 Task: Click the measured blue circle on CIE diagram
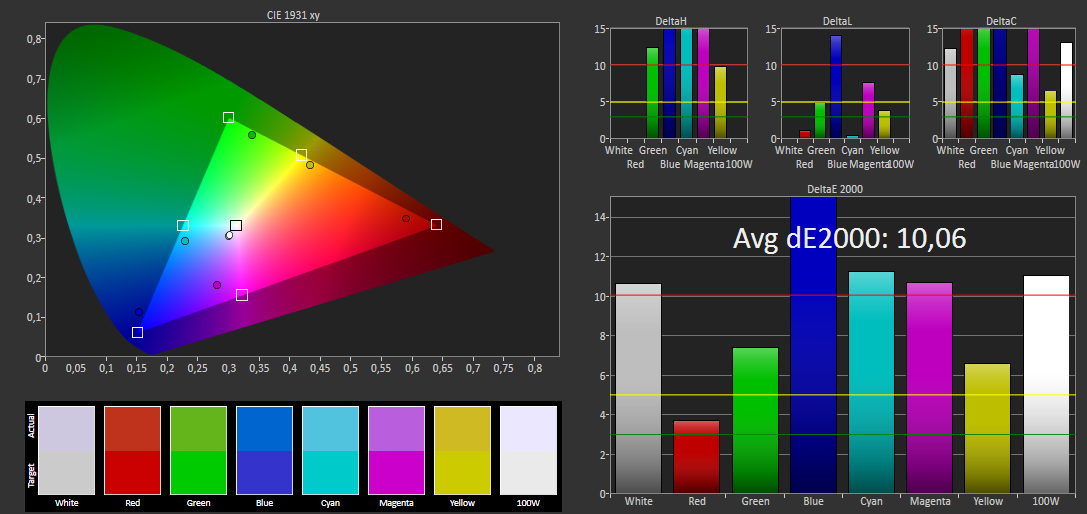pyautogui.click(x=139, y=312)
